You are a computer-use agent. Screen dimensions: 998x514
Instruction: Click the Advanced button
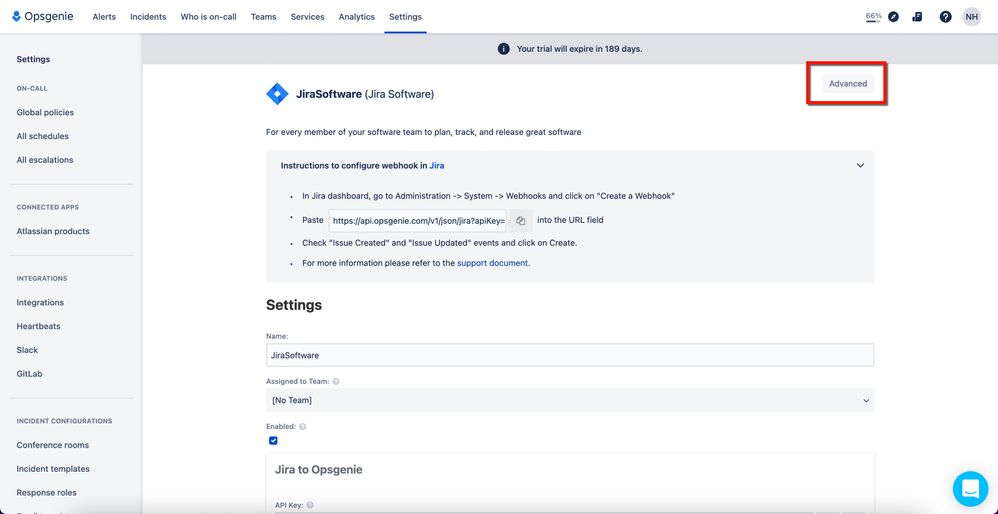tap(848, 83)
